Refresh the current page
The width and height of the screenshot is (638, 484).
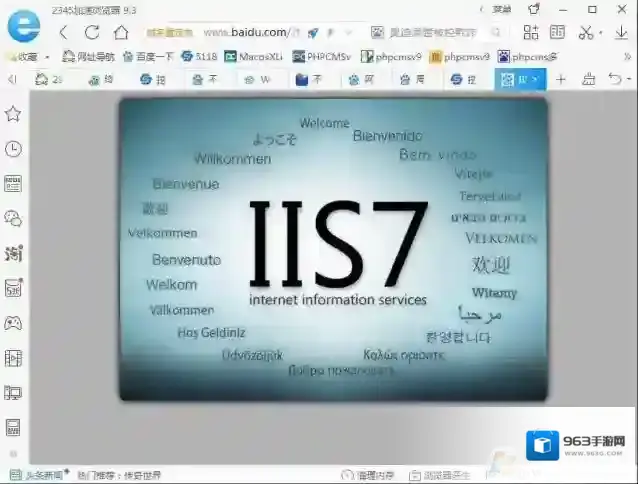(92, 32)
